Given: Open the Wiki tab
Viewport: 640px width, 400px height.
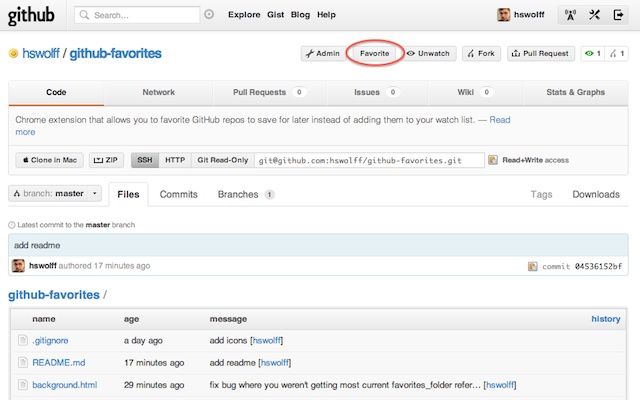Looking at the screenshot, I should (475, 92).
